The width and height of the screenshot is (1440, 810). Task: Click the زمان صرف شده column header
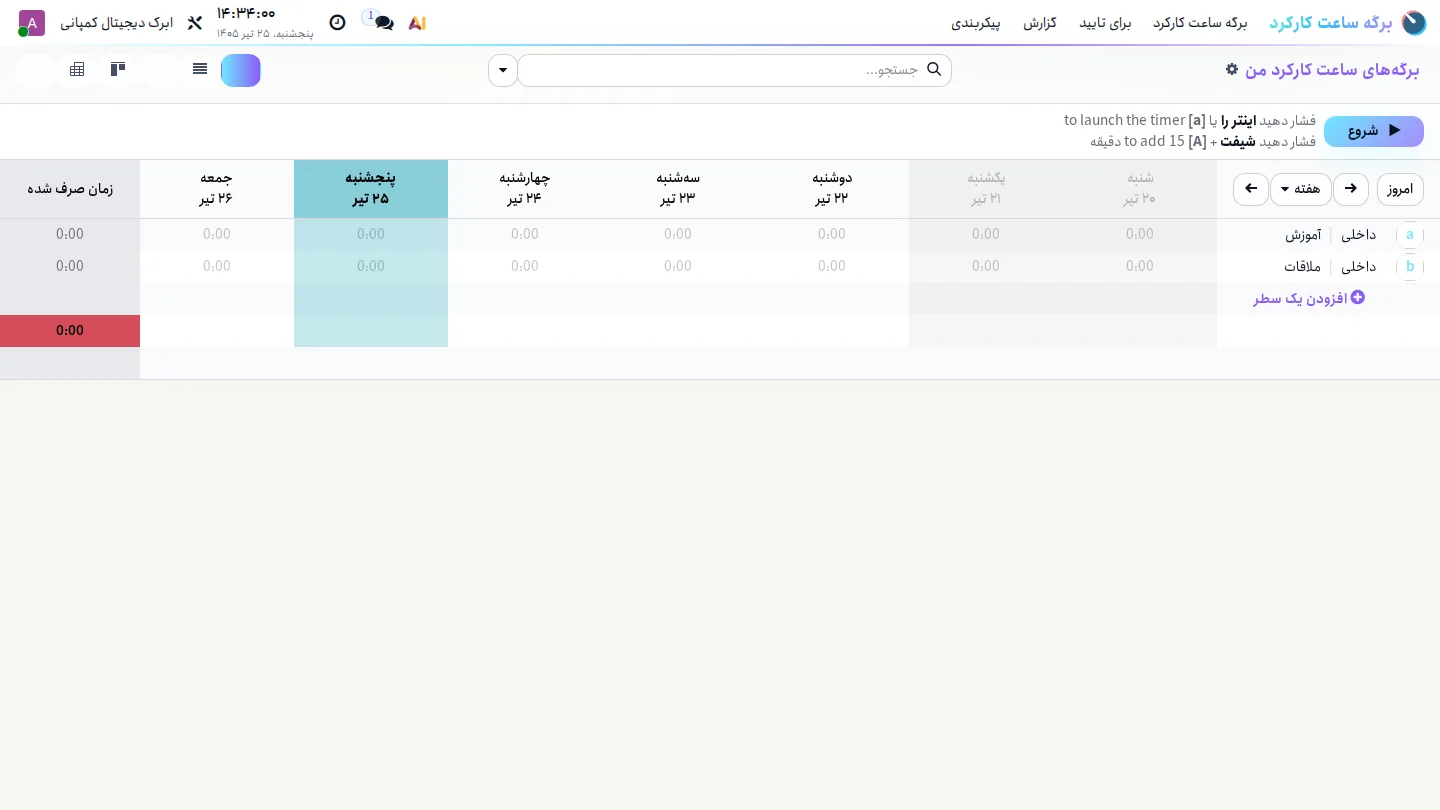(70, 188)
